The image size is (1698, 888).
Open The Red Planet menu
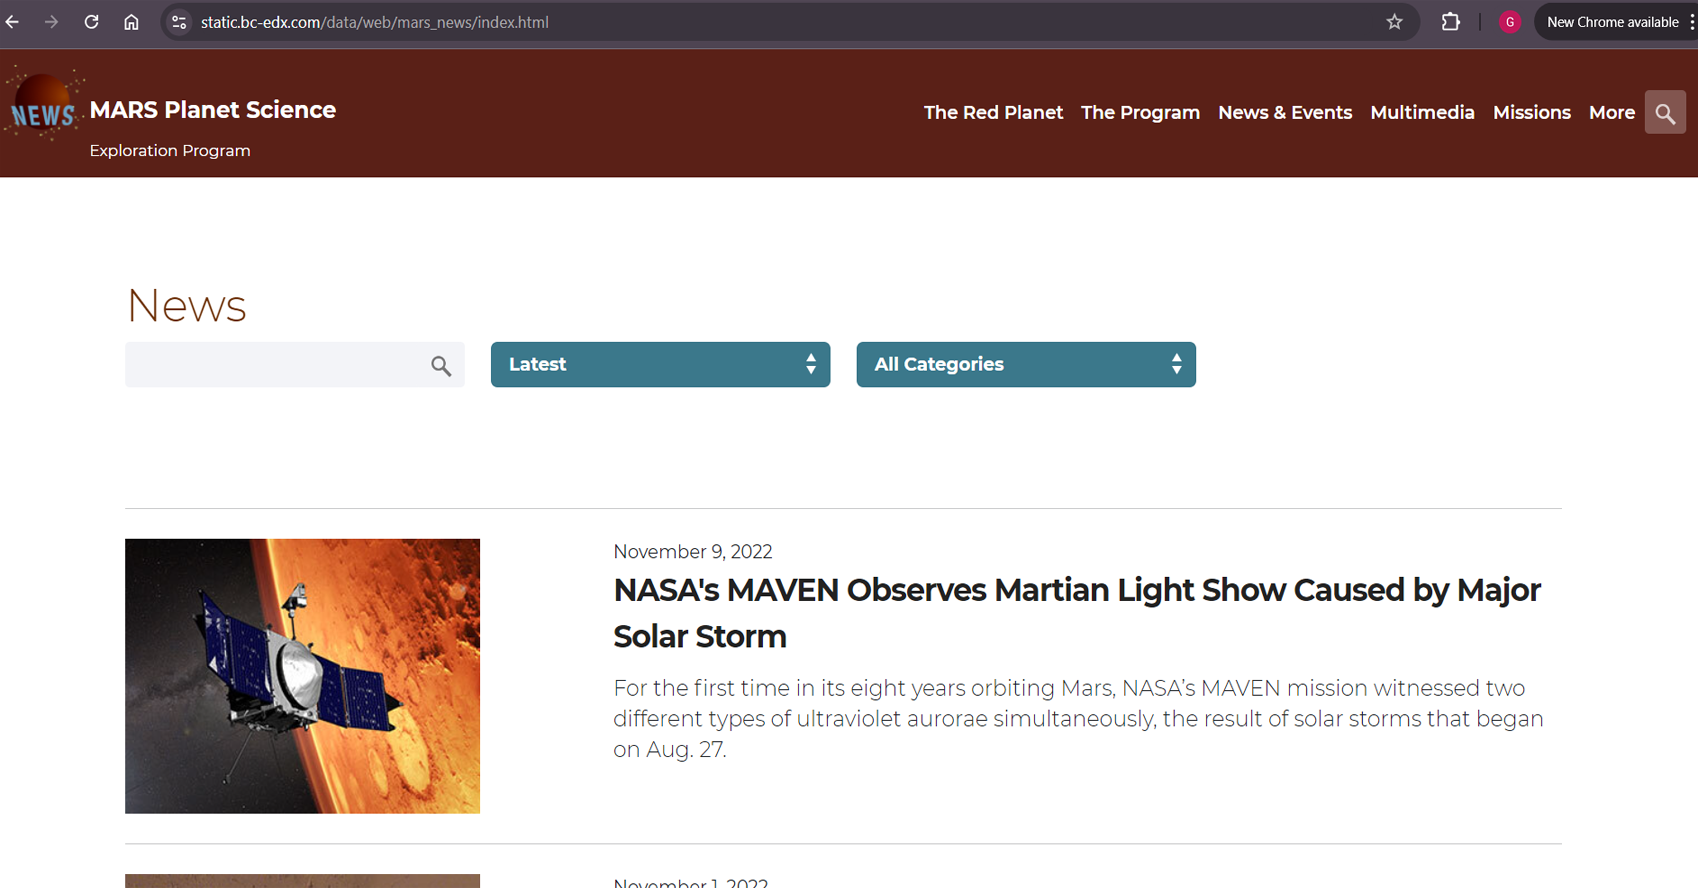click(992, 113)
